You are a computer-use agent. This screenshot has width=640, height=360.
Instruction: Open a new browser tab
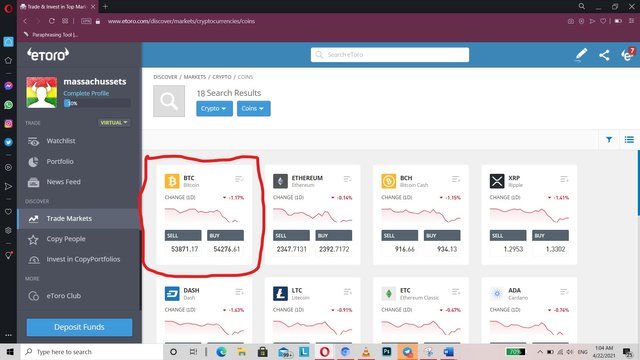coord(105,7)
